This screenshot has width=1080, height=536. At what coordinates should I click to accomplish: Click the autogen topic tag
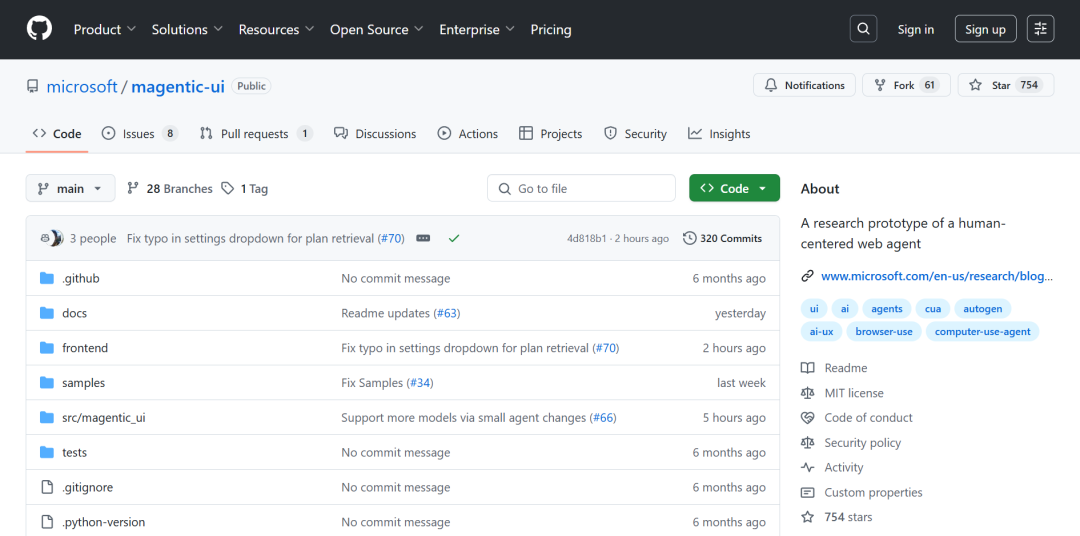coord(982,309)
